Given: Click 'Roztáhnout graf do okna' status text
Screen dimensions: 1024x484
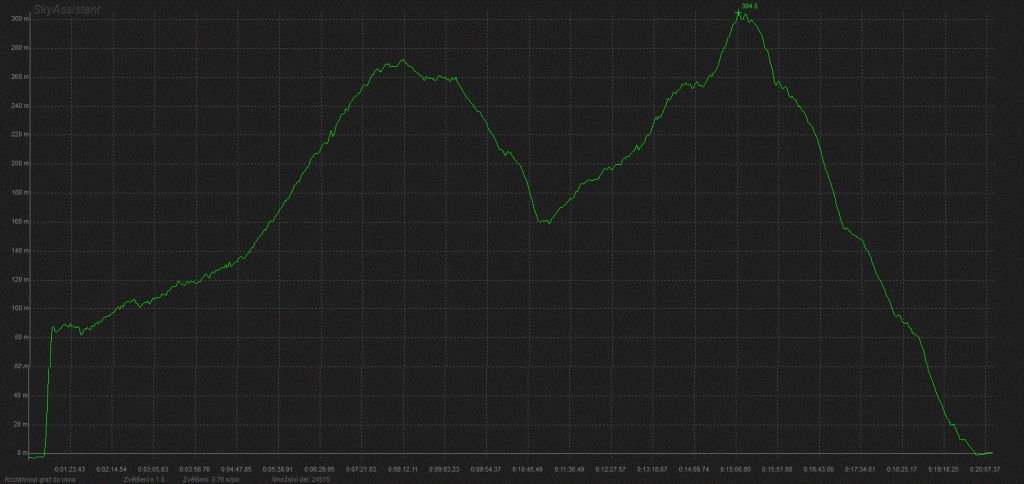Looking at the screenshot, I should (x=38, y=479).
